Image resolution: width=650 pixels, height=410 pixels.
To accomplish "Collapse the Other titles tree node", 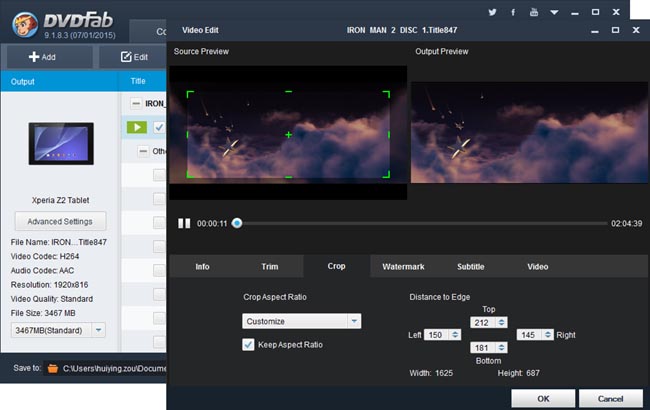I will point(143,151).
